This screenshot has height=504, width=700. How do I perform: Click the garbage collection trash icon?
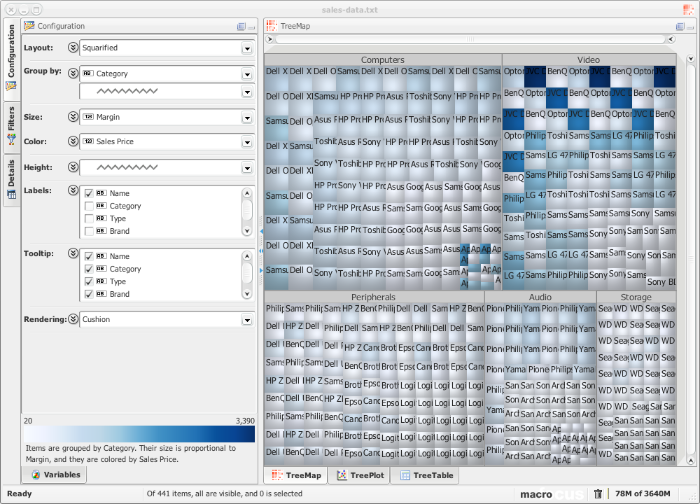pyautogui.click(x=598, y=494)
